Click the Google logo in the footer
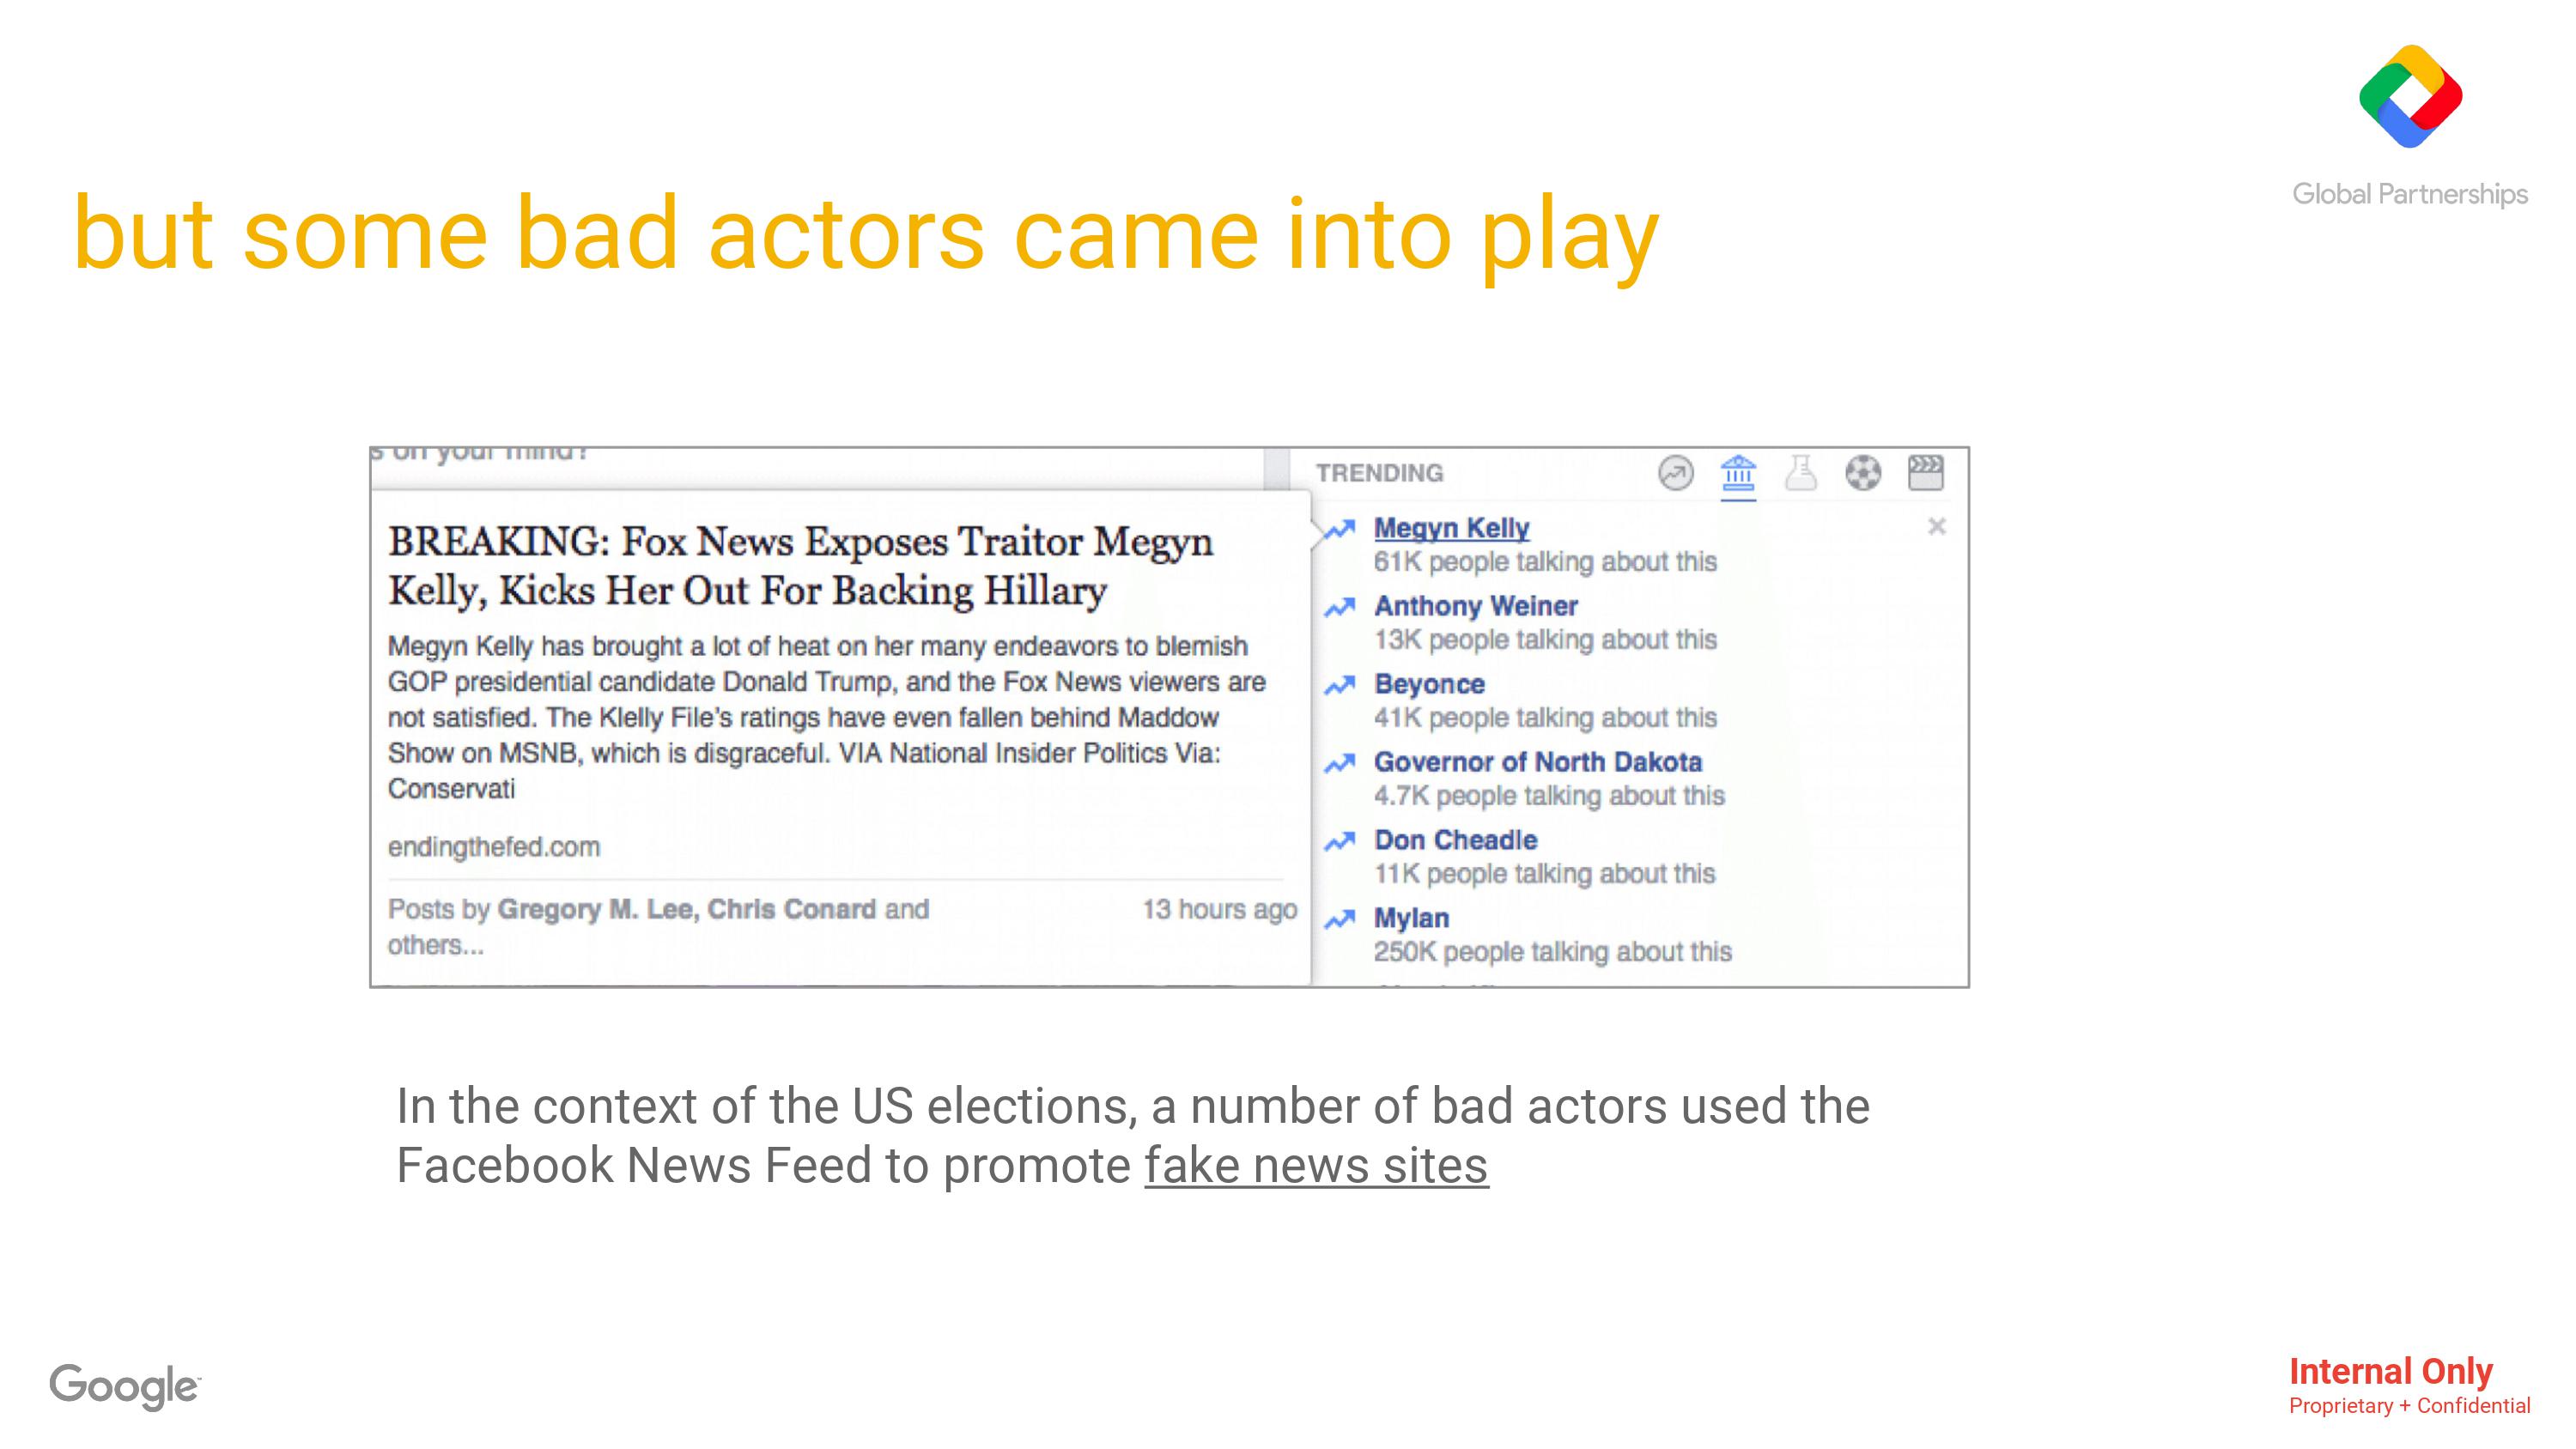 tap(125, 1387)
